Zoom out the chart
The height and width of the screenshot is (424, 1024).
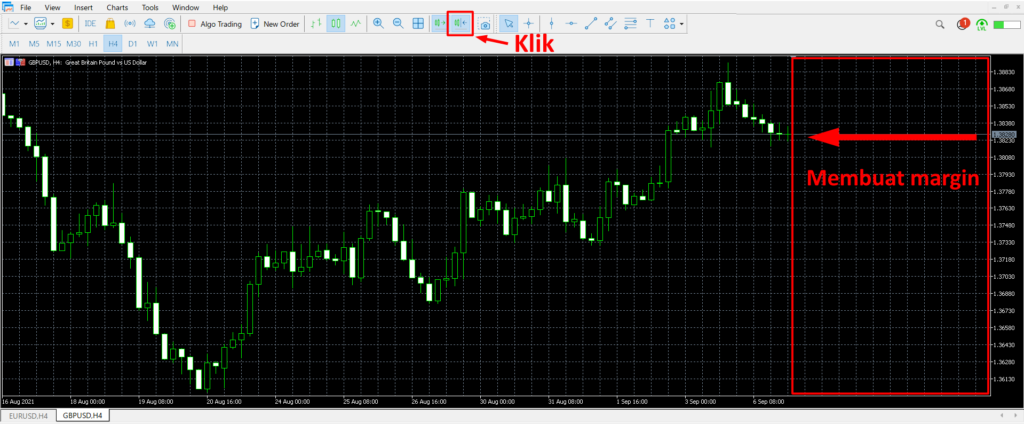(398, 24)
